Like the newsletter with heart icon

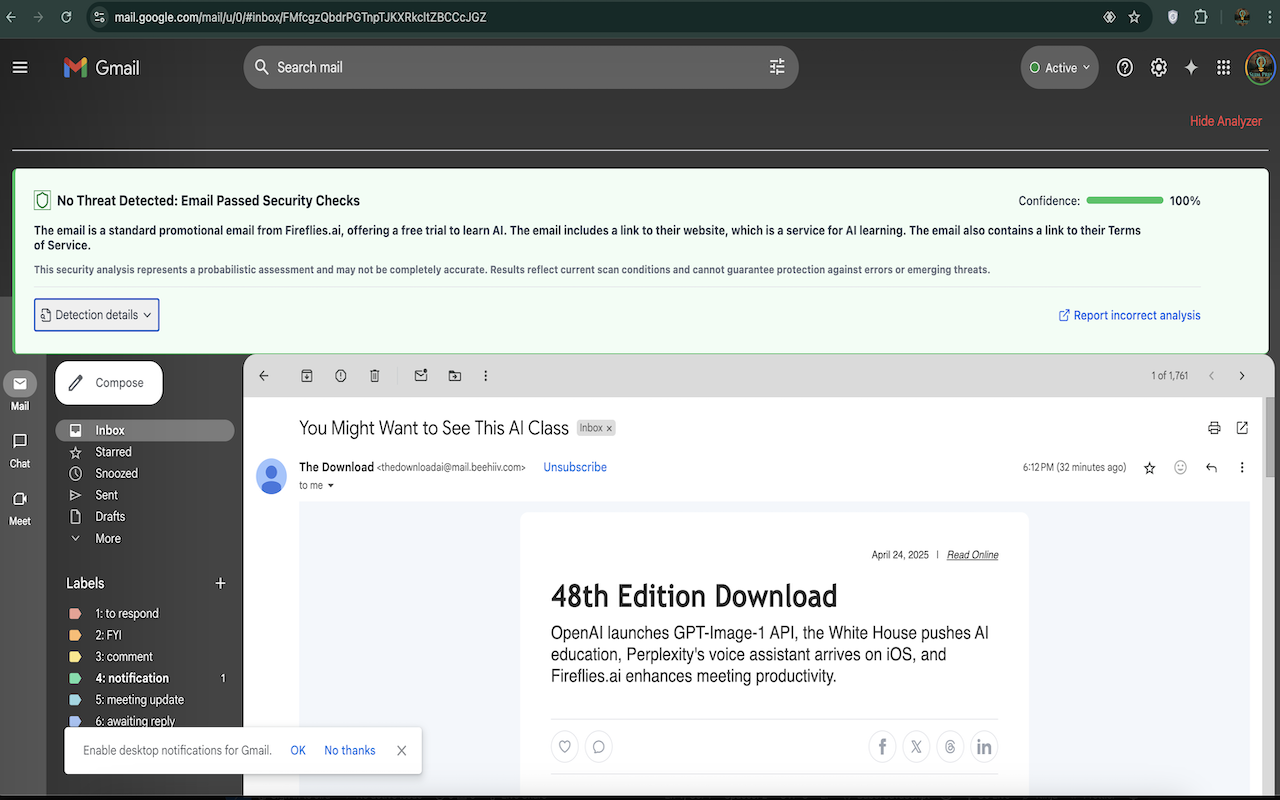click(x=565, y=746)
